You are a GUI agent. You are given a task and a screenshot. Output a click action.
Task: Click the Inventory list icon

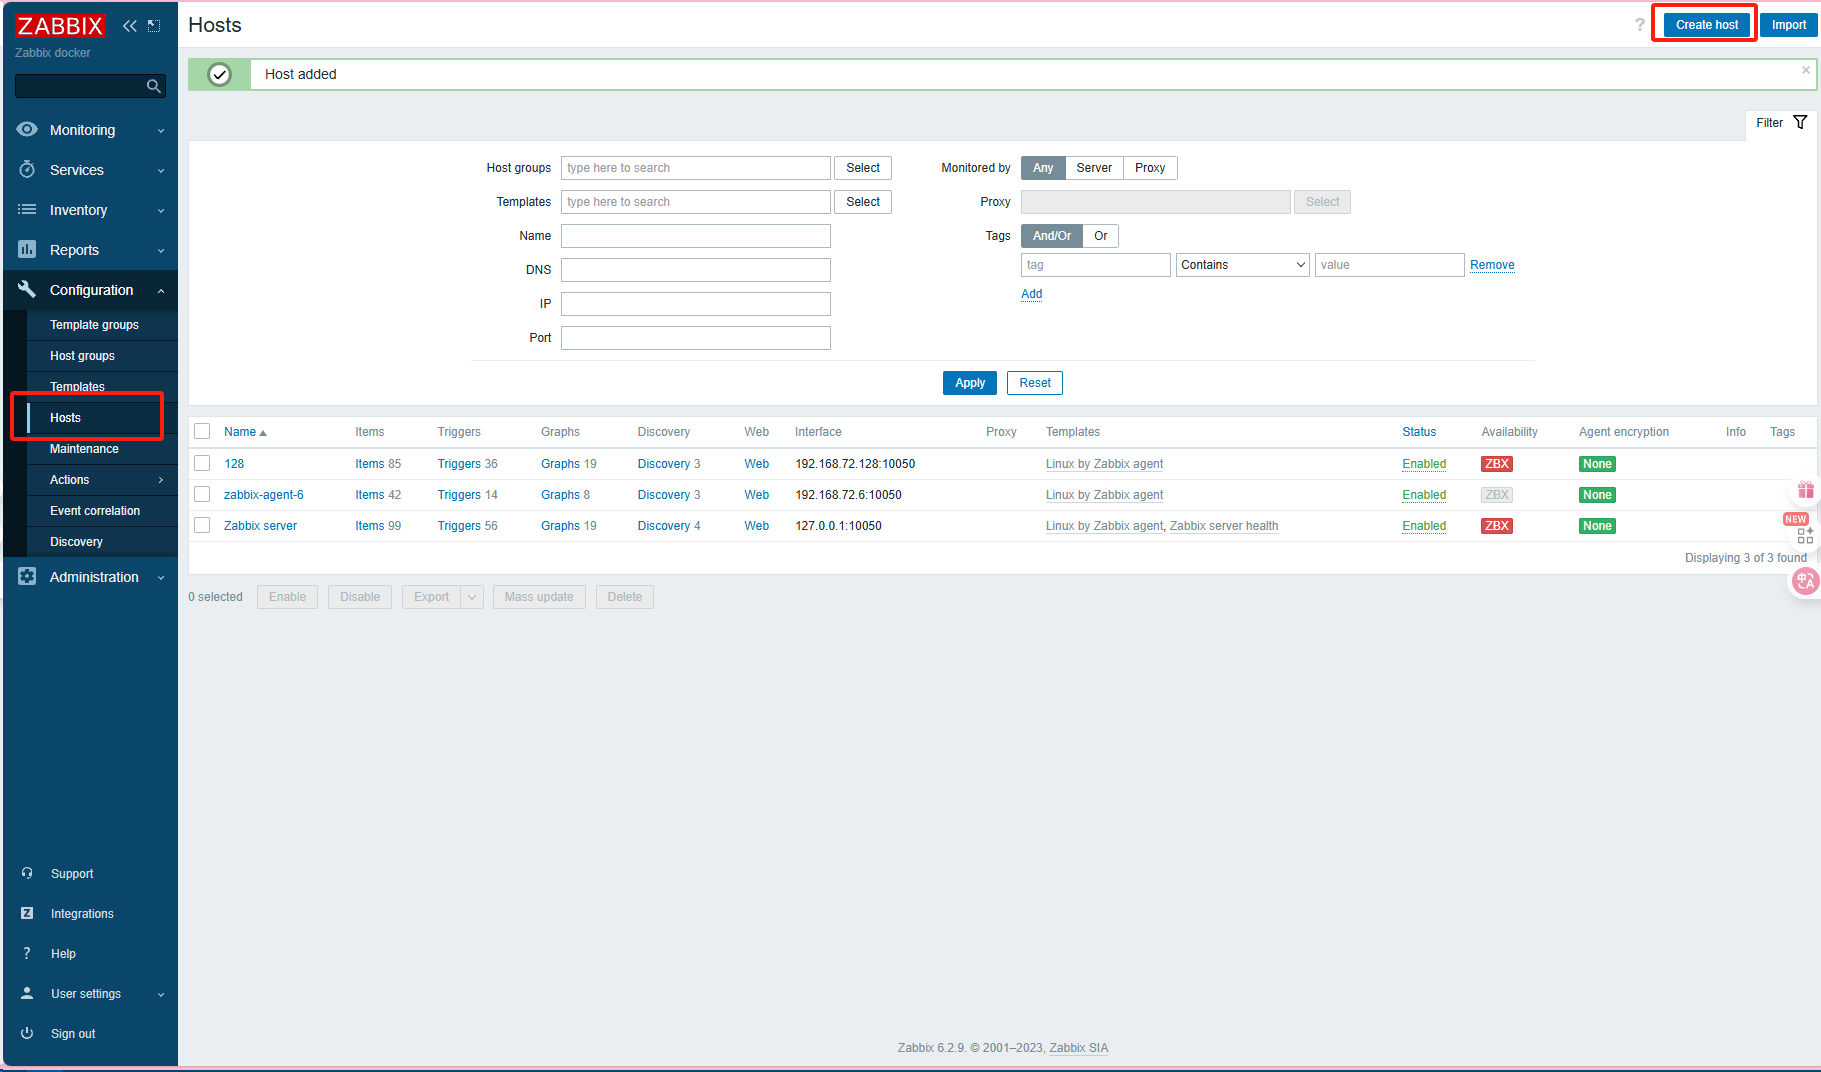pos(27,210)
